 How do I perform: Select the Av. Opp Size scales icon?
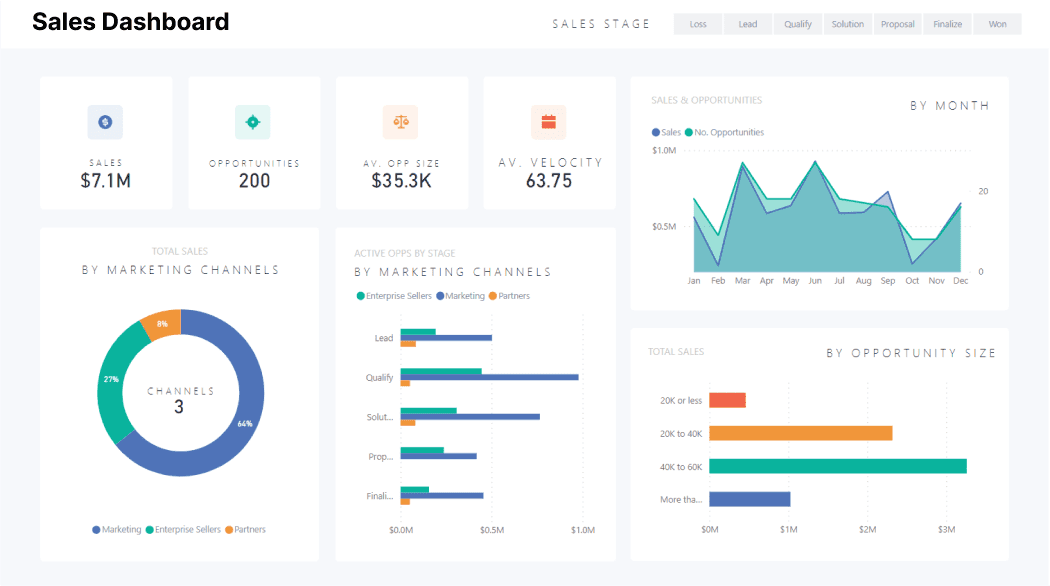pos(402,121)
